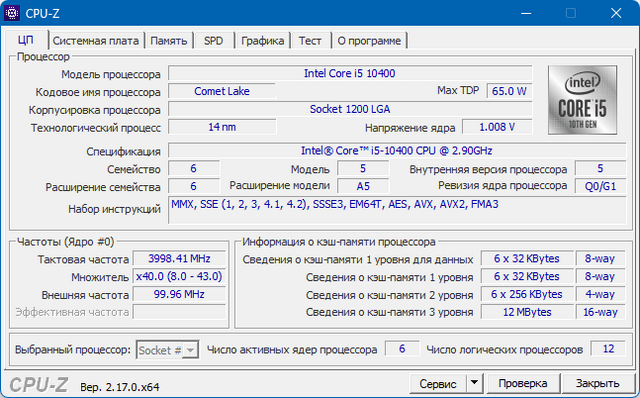Select the 4-way L2 cache associativity
Viewport: 640px width, 398px height.
click(x=600, y=295)
